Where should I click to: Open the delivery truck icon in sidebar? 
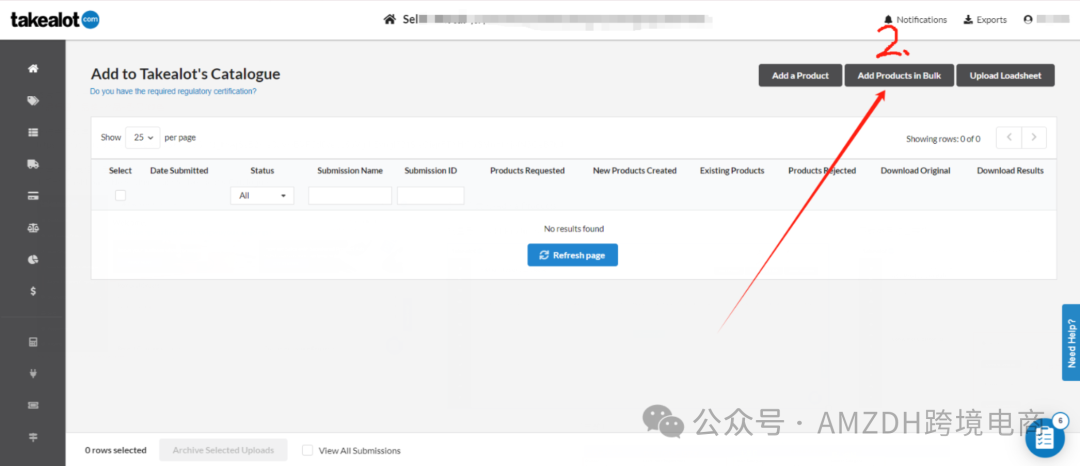[x=32, y=164]
